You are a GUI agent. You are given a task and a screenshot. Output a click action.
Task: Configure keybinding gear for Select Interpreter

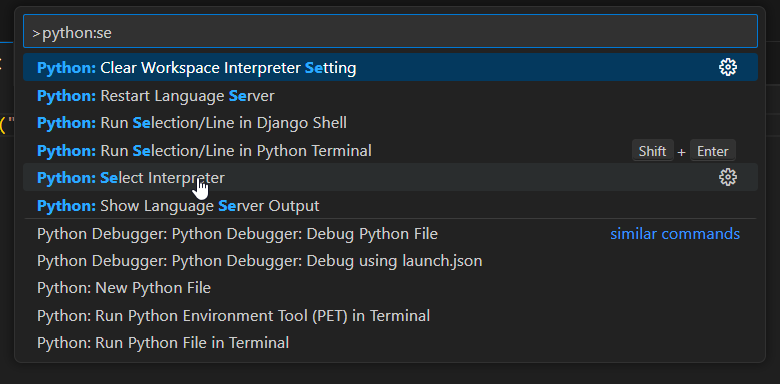tap(728, 177)
